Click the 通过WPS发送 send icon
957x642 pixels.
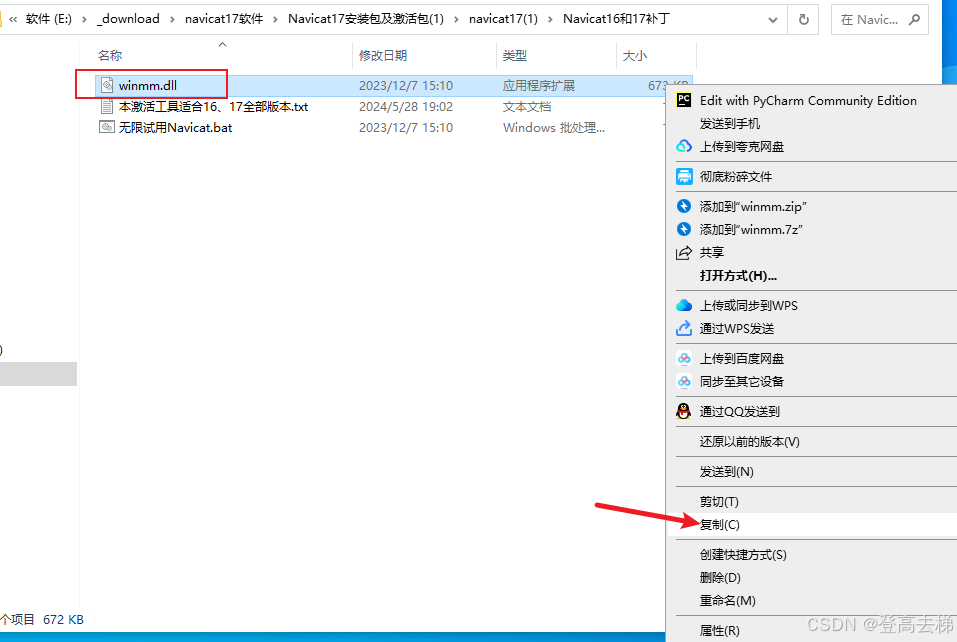tap(684, 328)
